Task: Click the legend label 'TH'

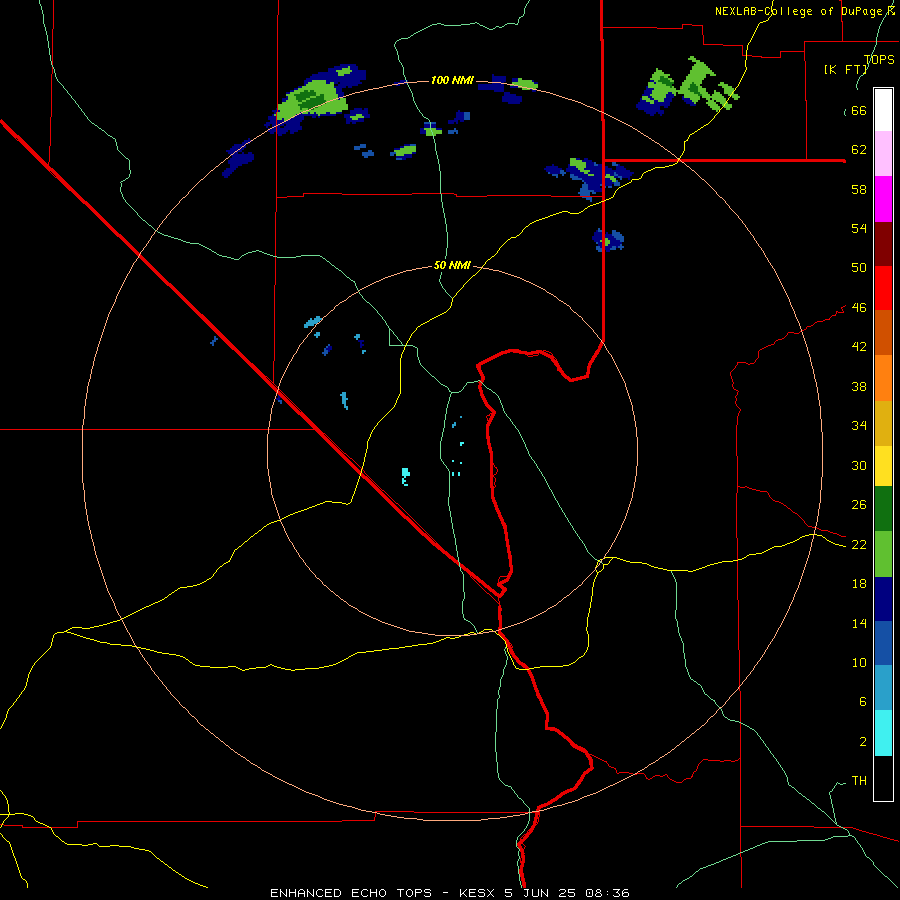Action: click(x=859, y=781)
